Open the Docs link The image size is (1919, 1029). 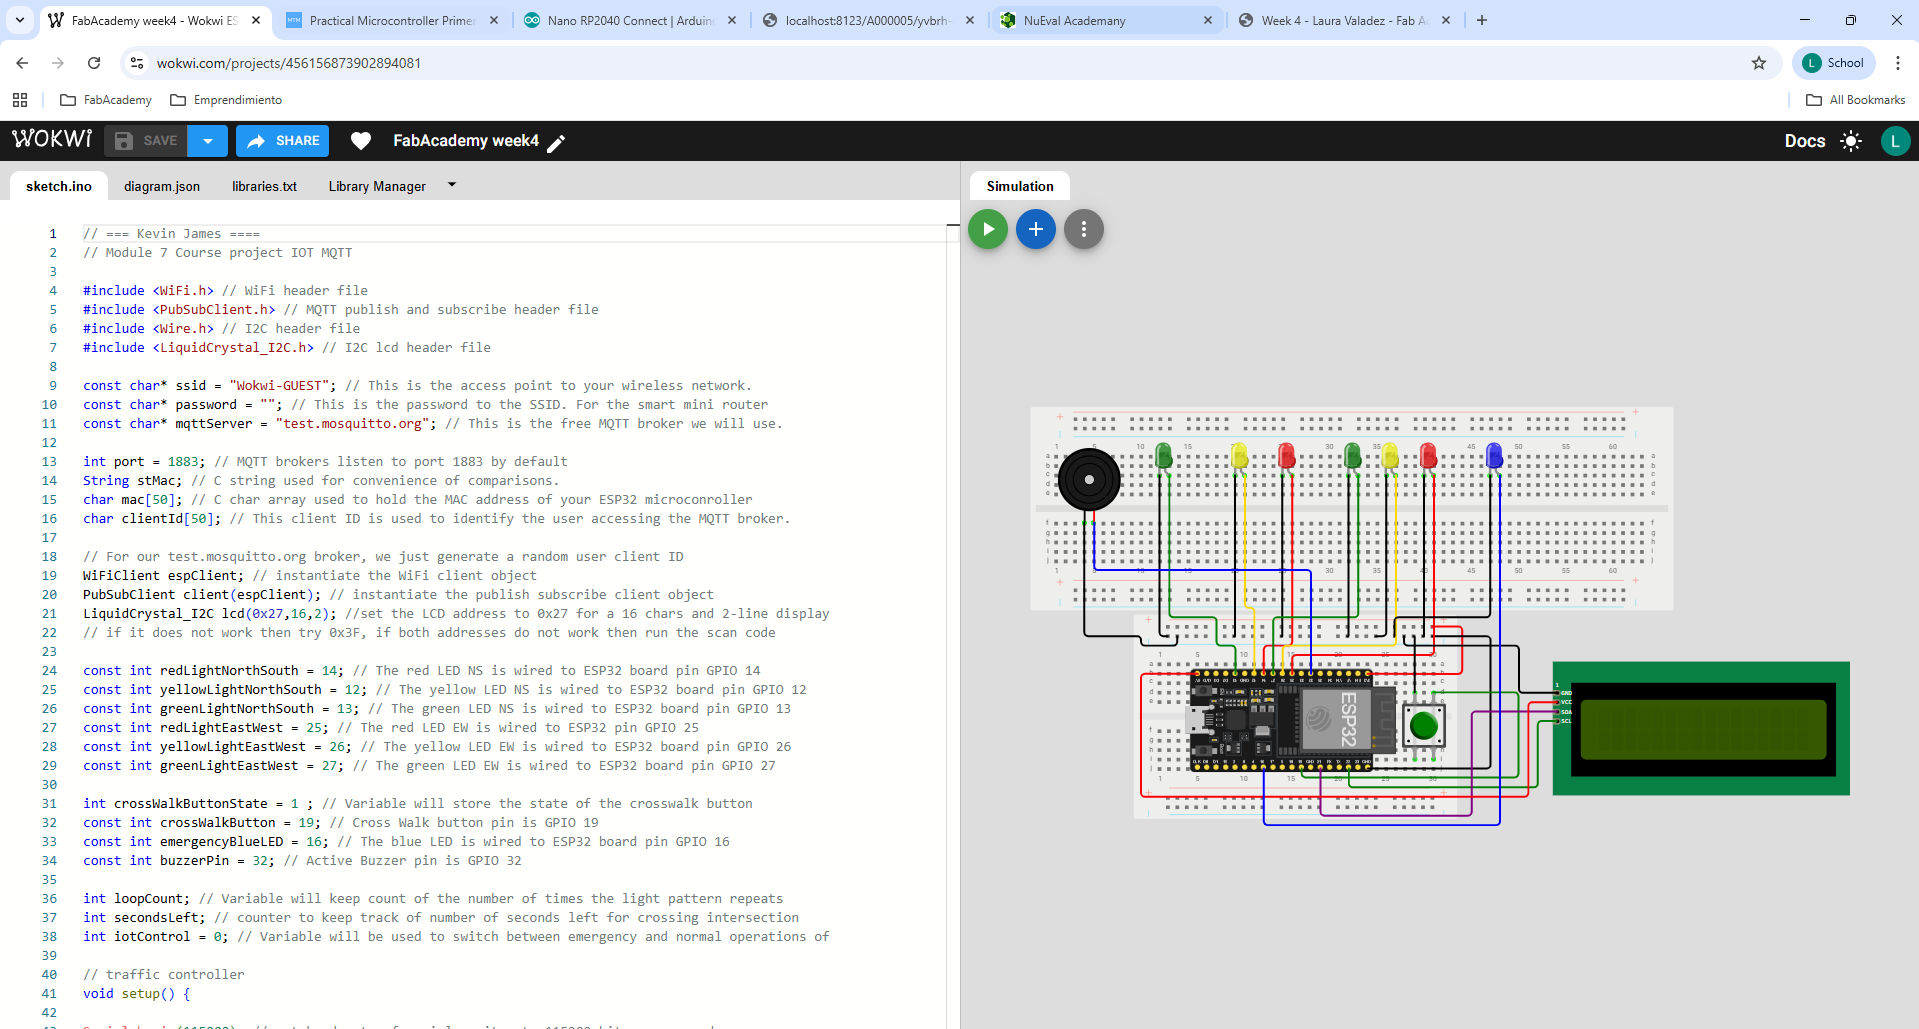pos(1805,141)
